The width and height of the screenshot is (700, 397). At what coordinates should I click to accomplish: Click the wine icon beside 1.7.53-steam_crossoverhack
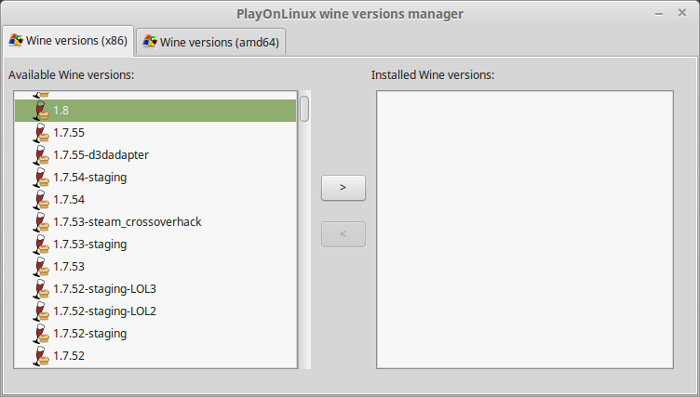pos(41,222)
